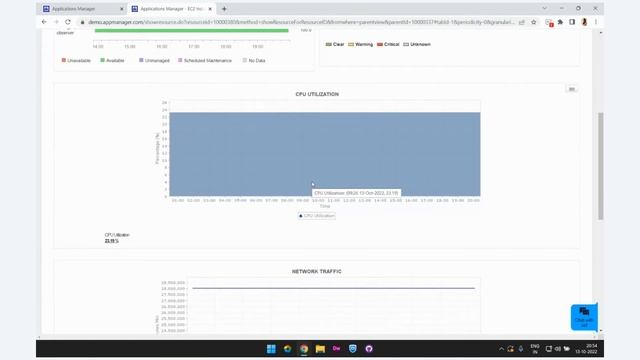Screen dimensions: 640x360
Task: Expand the tab search dropdown arrow
Action: 544,8
